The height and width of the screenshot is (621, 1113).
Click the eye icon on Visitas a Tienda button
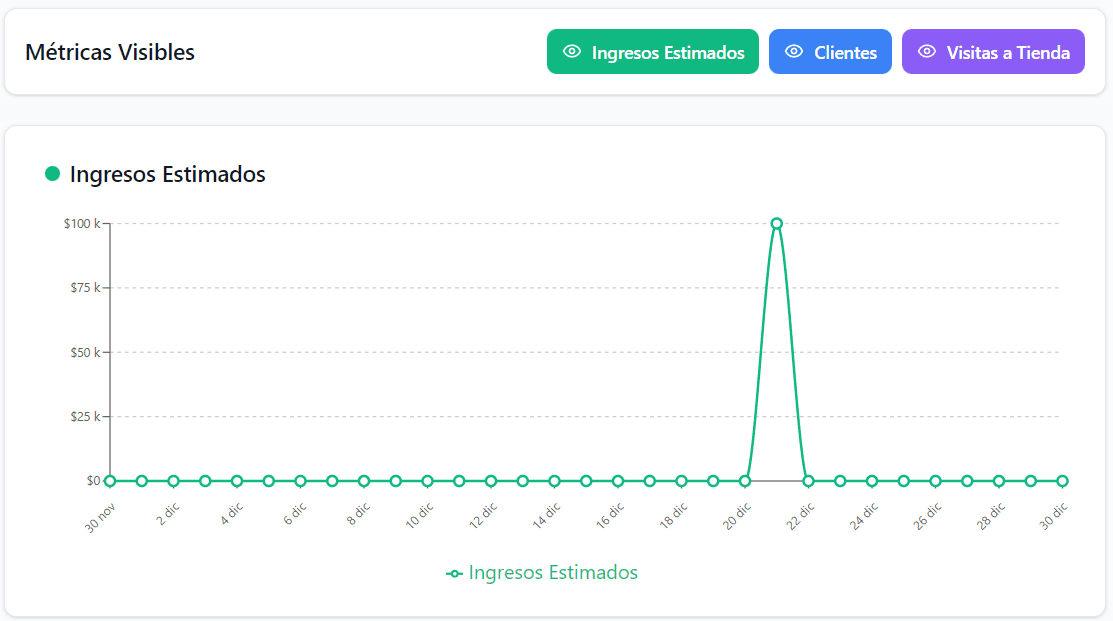tap(925, 52)
